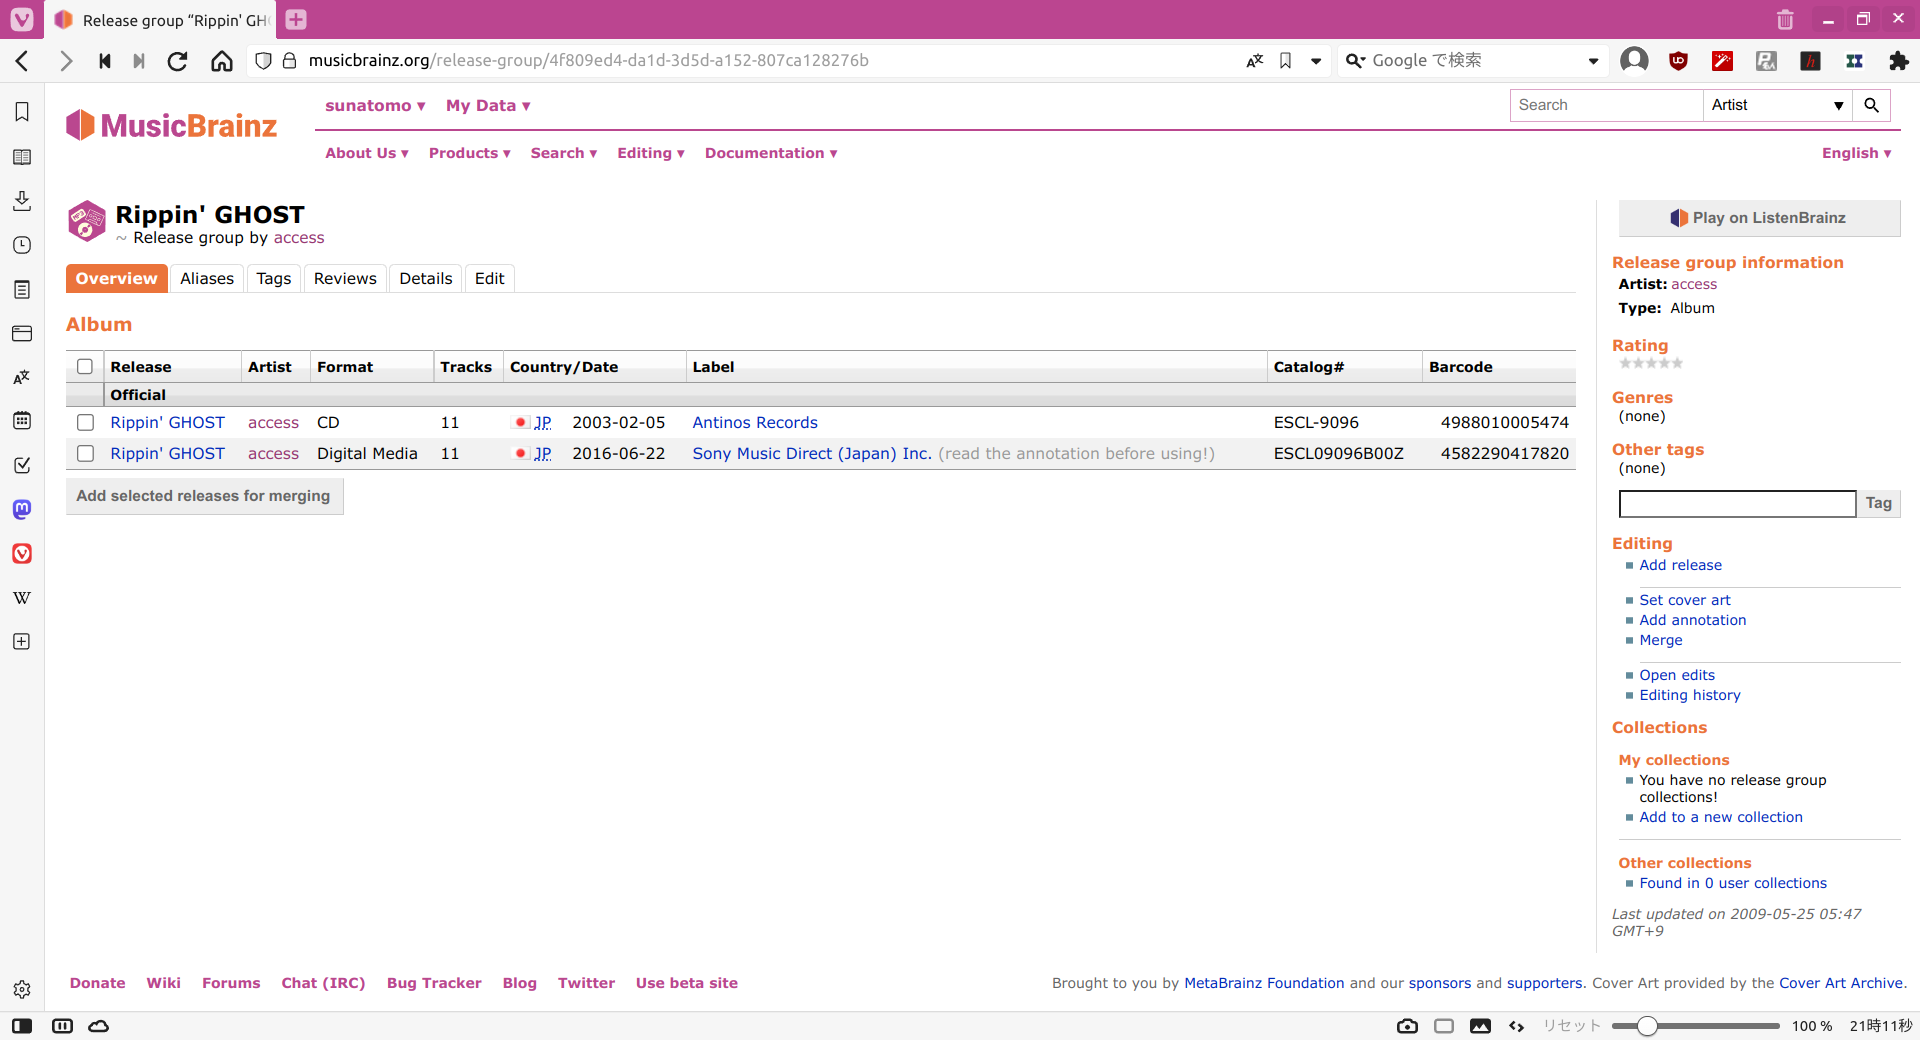Click the user profile avatar icon
Screen dimensions: 1920x1040
point(1634,61)
